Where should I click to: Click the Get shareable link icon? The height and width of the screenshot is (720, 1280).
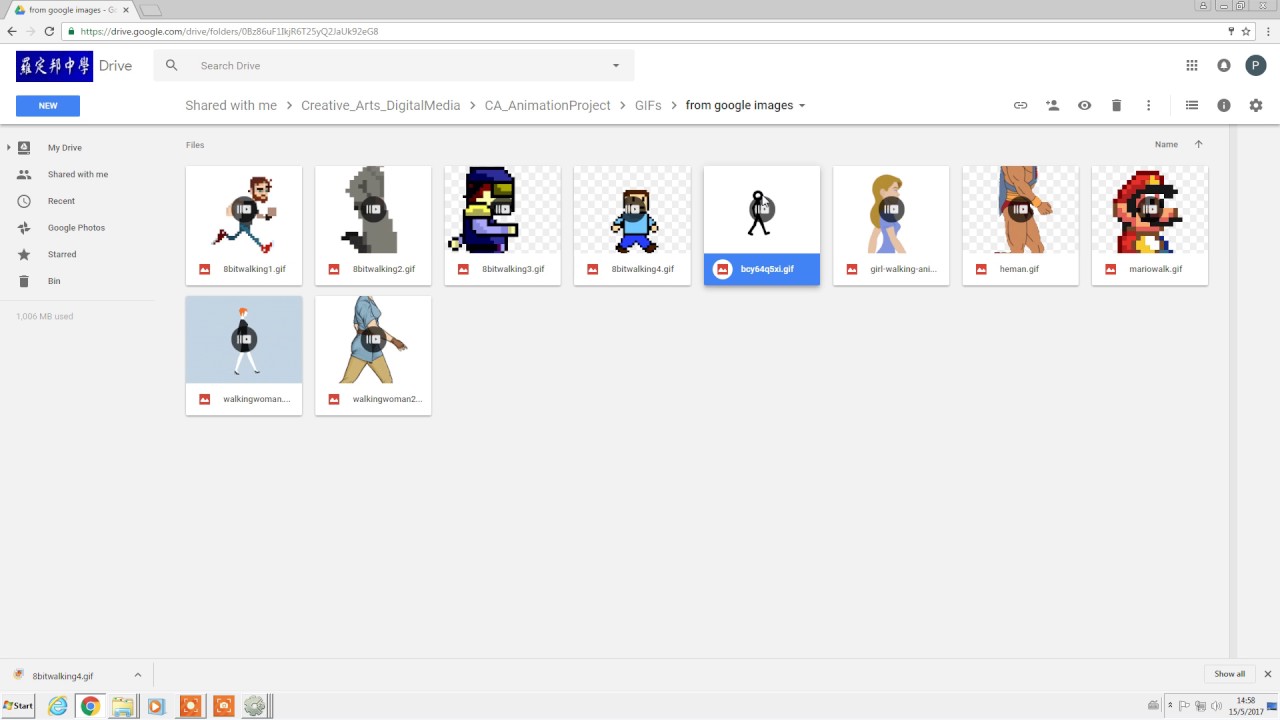[1020, 105]
